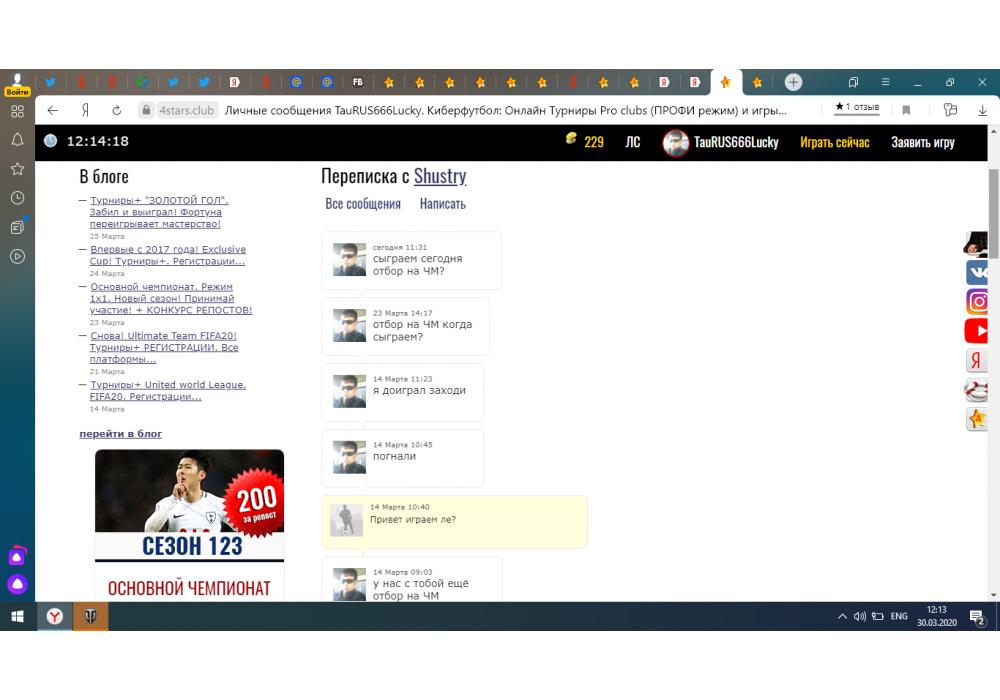Open the Windows Start menu
The width and height of the screenshot is (1000, 700).
tap(17, 617)
